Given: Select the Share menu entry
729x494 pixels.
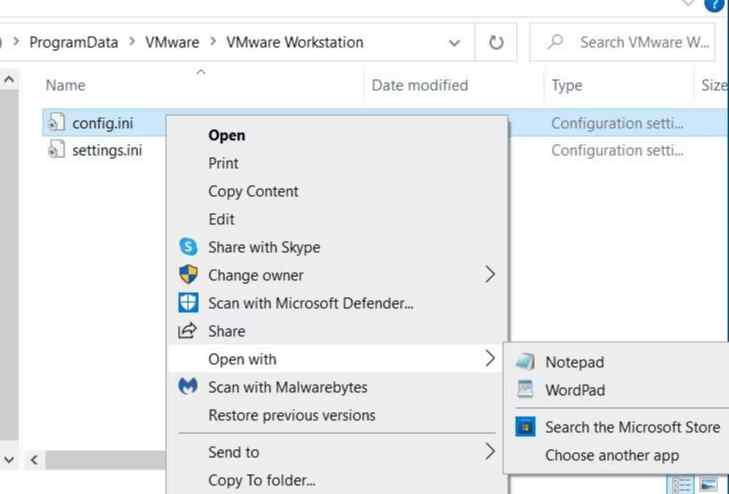Looking at the screenshot, I should click(x=337, y=331).
